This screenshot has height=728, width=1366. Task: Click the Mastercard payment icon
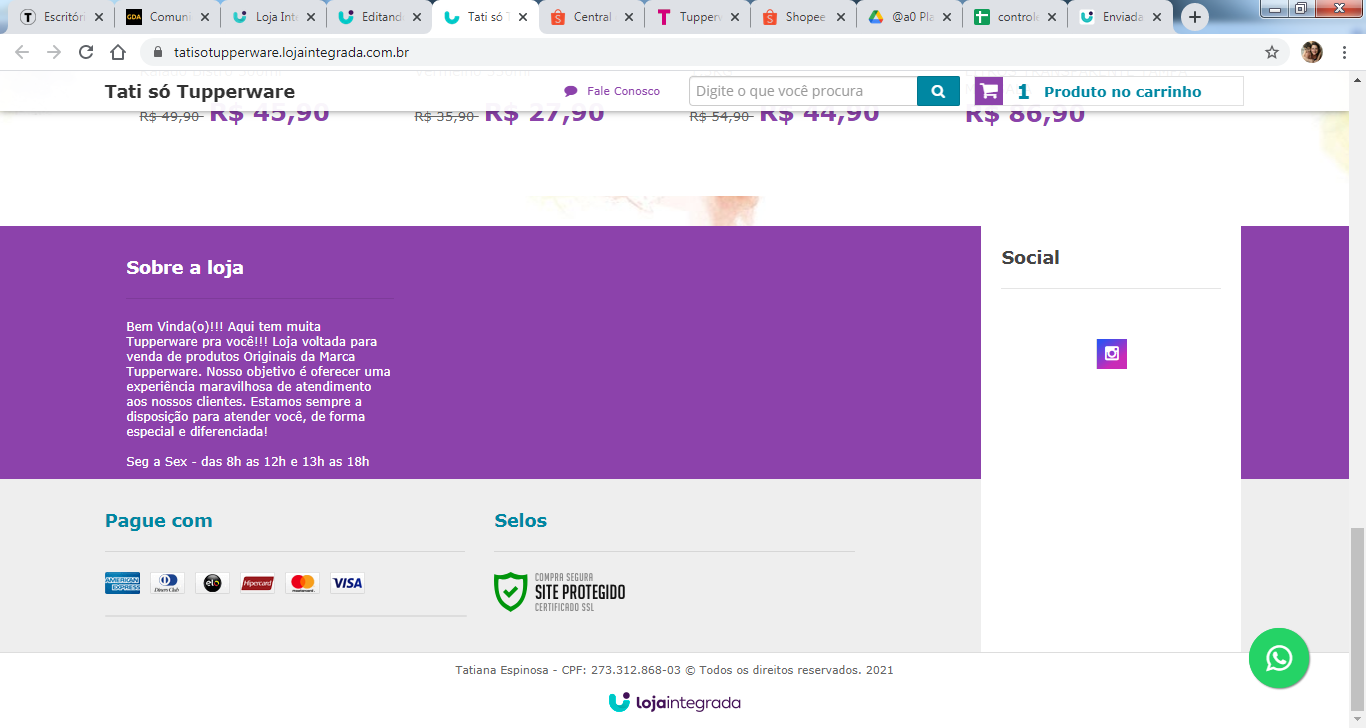click(x=302, y=583)
